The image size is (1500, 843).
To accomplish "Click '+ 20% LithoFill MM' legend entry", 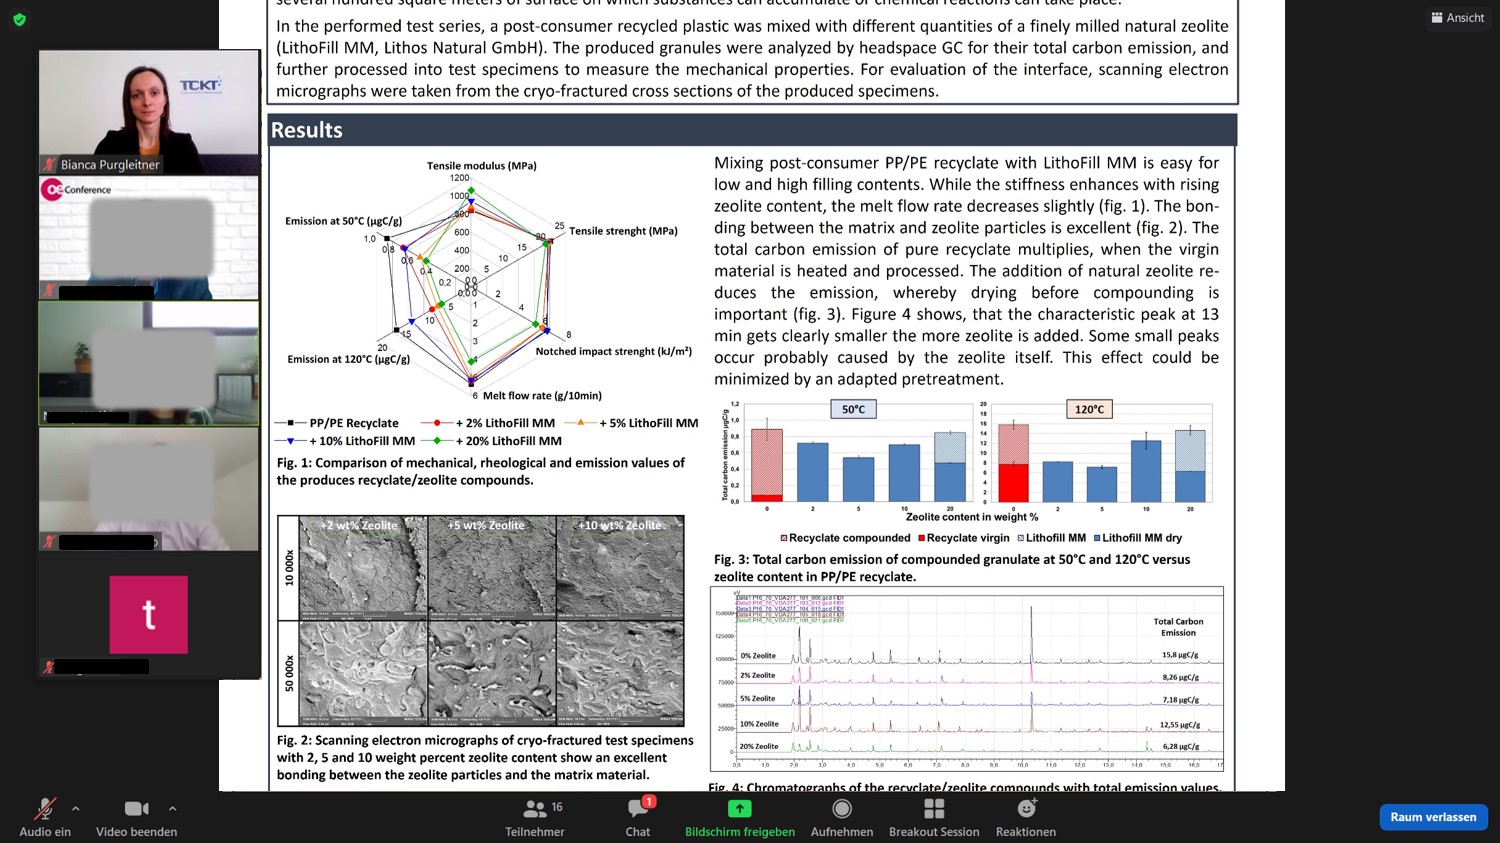I will (491, 441).
